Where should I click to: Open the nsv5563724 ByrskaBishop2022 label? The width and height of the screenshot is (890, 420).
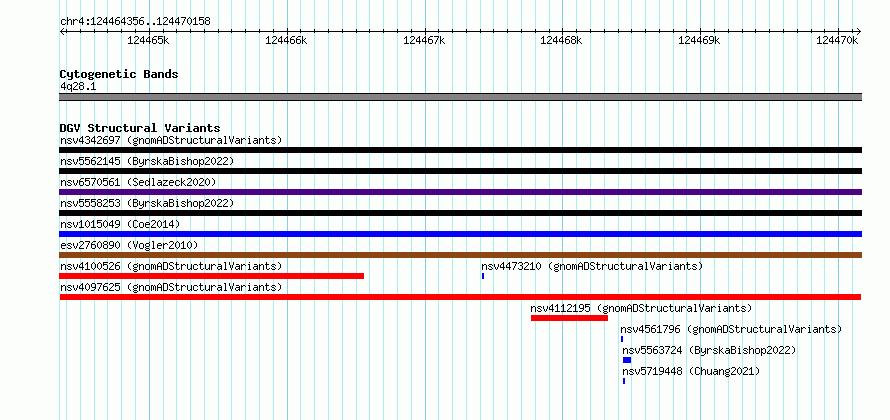tap(710, 350)
